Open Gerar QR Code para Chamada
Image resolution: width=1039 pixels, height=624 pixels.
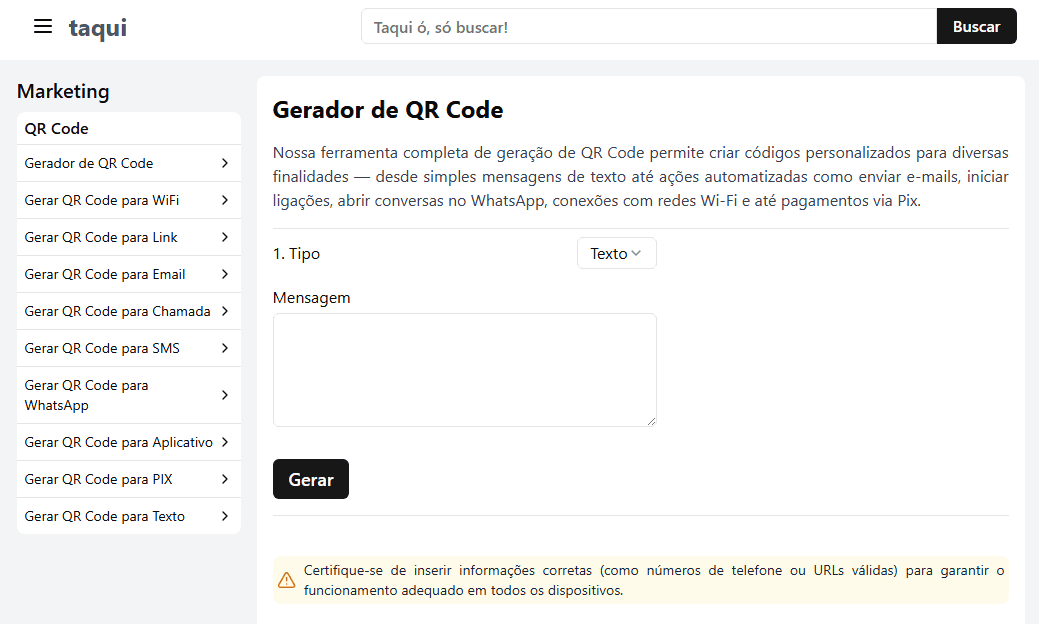(129, 311)
